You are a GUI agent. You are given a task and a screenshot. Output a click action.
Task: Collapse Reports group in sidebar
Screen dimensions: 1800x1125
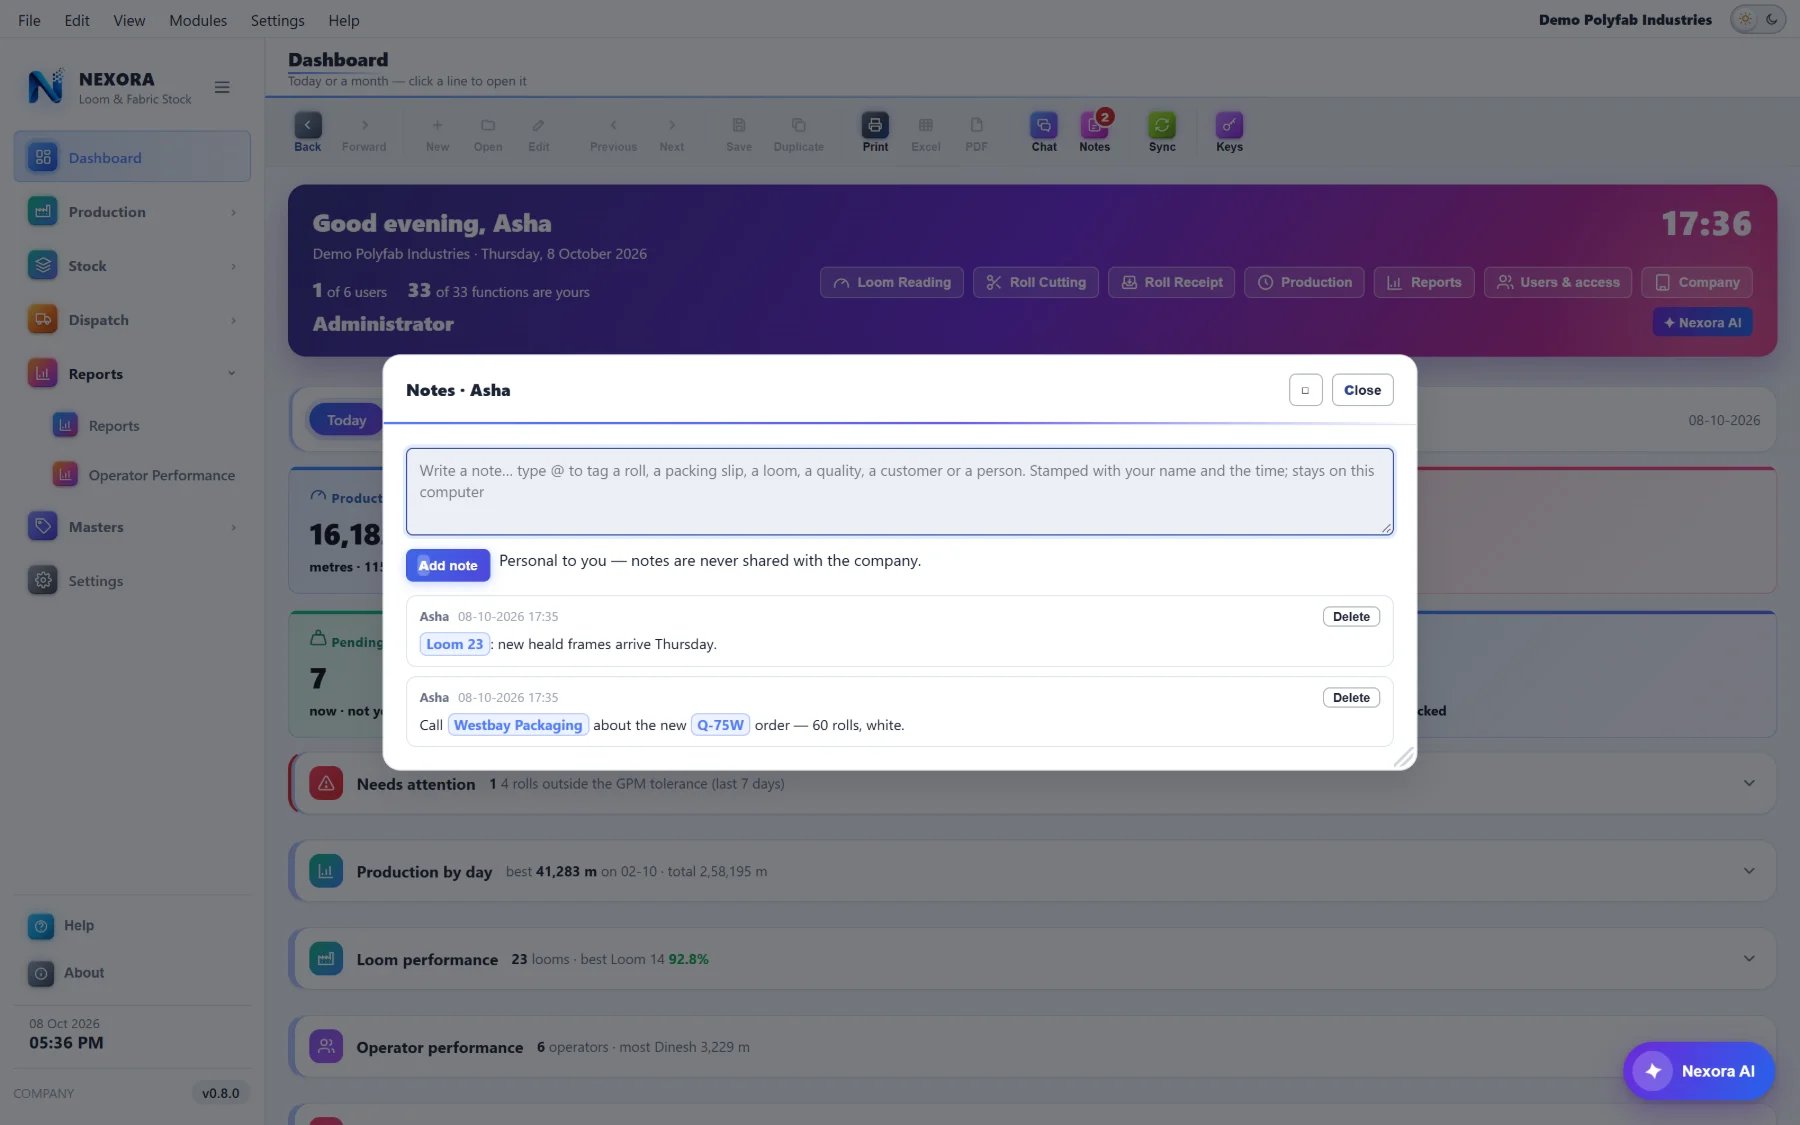tap(132, 374)
